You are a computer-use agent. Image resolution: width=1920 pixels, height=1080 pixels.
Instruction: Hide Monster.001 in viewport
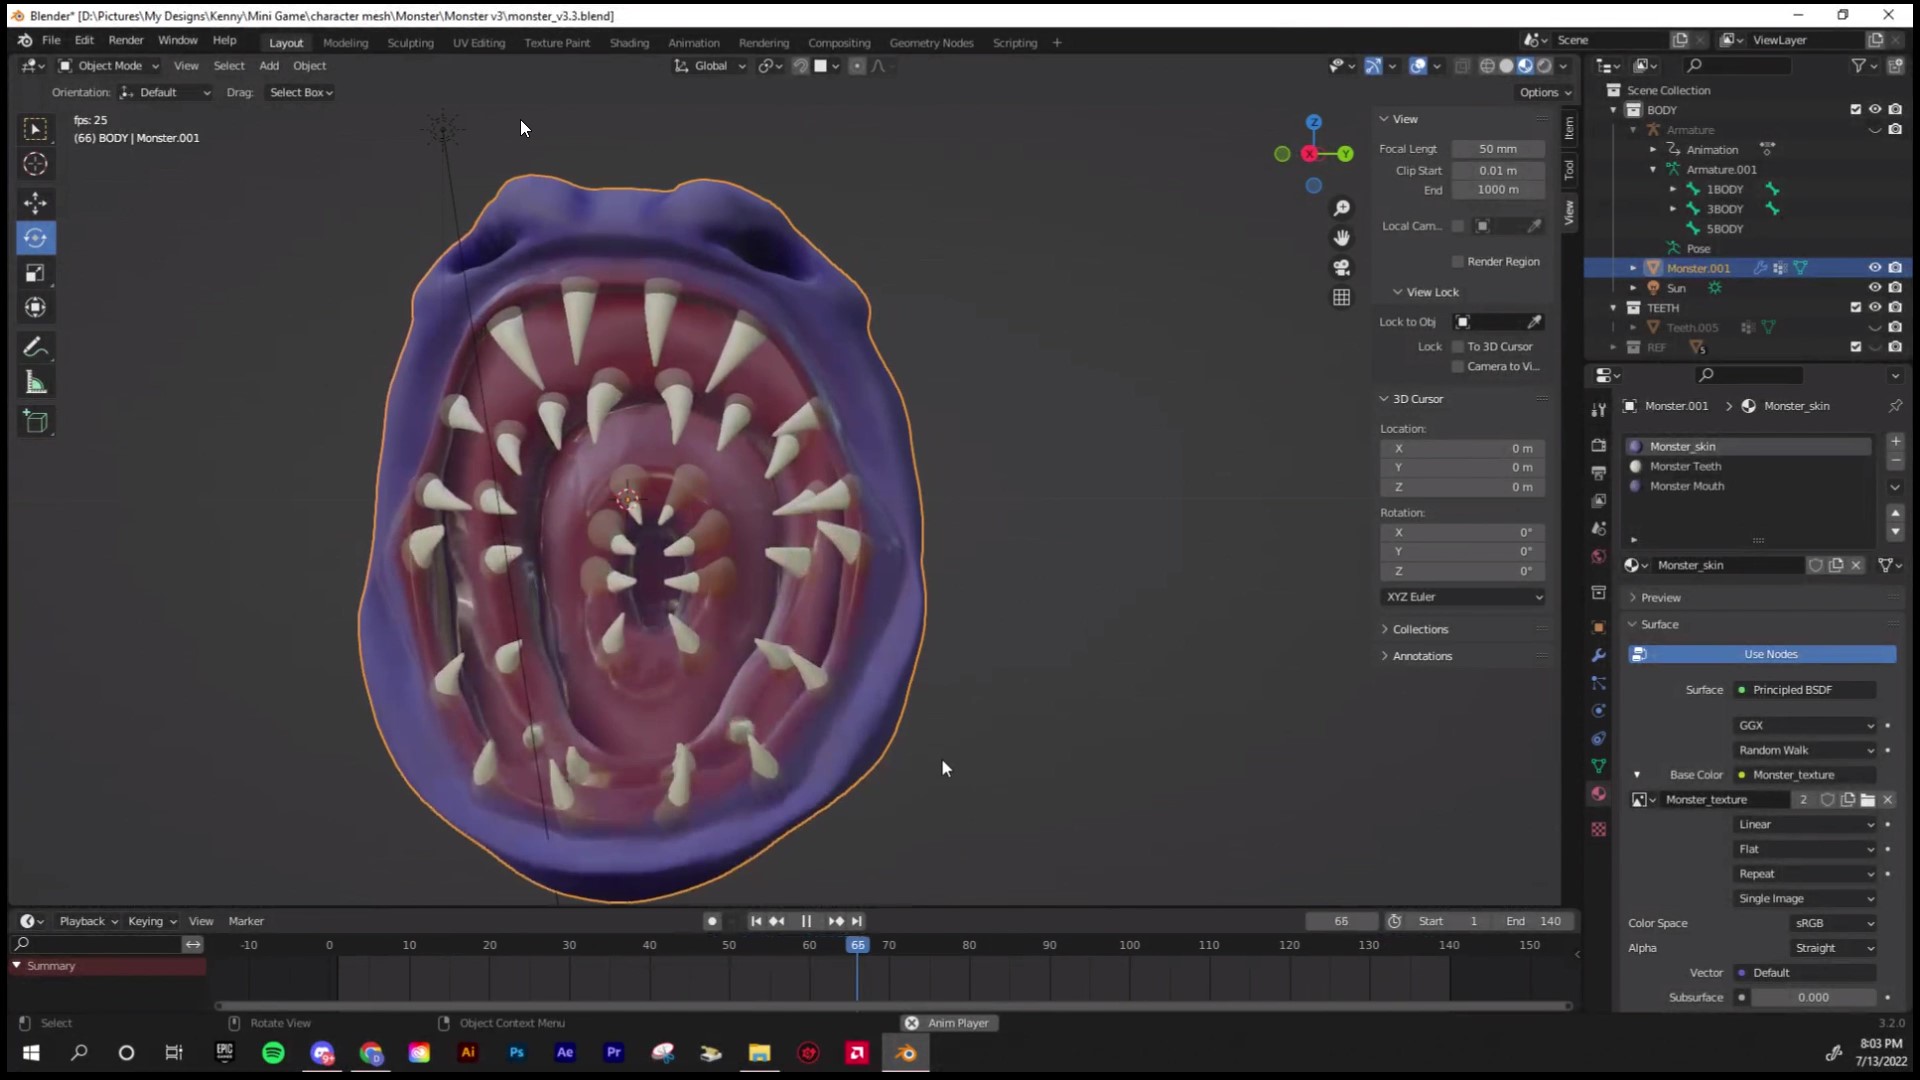click(x=1875, y=268)
